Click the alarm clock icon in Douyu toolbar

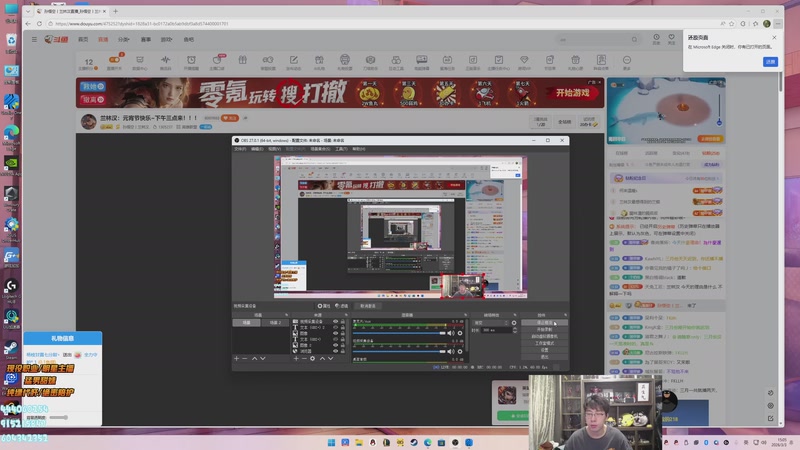click(x=191, y=60)
